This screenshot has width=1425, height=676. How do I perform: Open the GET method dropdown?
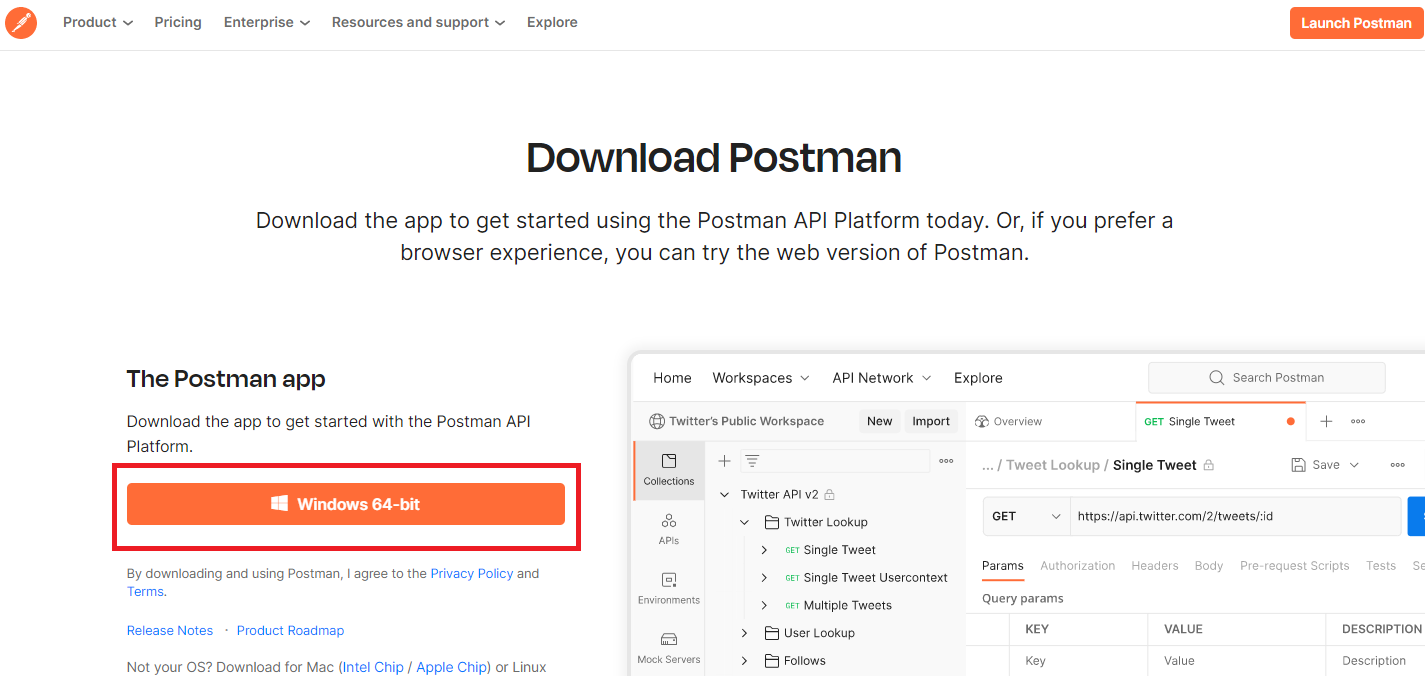tap(1027, 517)
